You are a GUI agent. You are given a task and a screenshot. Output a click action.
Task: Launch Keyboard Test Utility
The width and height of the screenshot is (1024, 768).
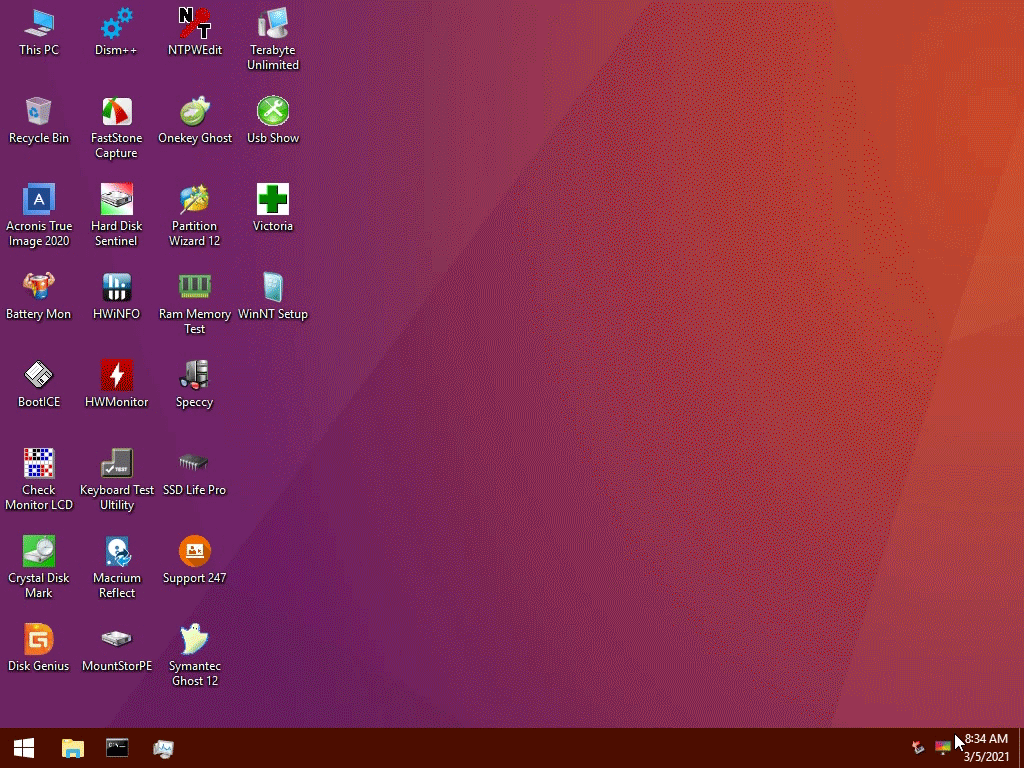(x=116, y=479)
